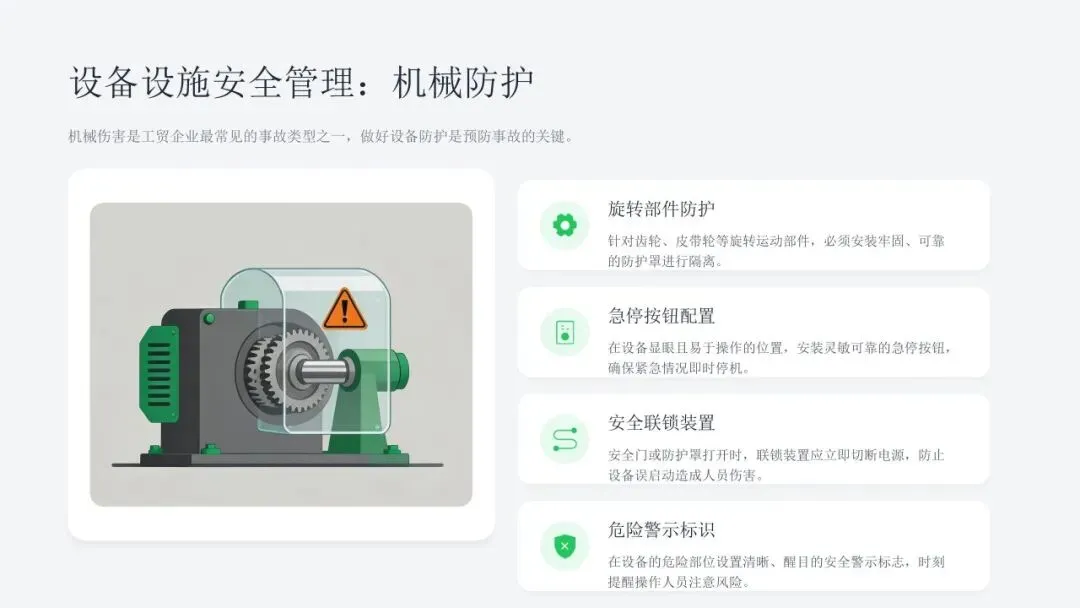
Task: Click the emergency stop device icon
Action: (565, 333)
